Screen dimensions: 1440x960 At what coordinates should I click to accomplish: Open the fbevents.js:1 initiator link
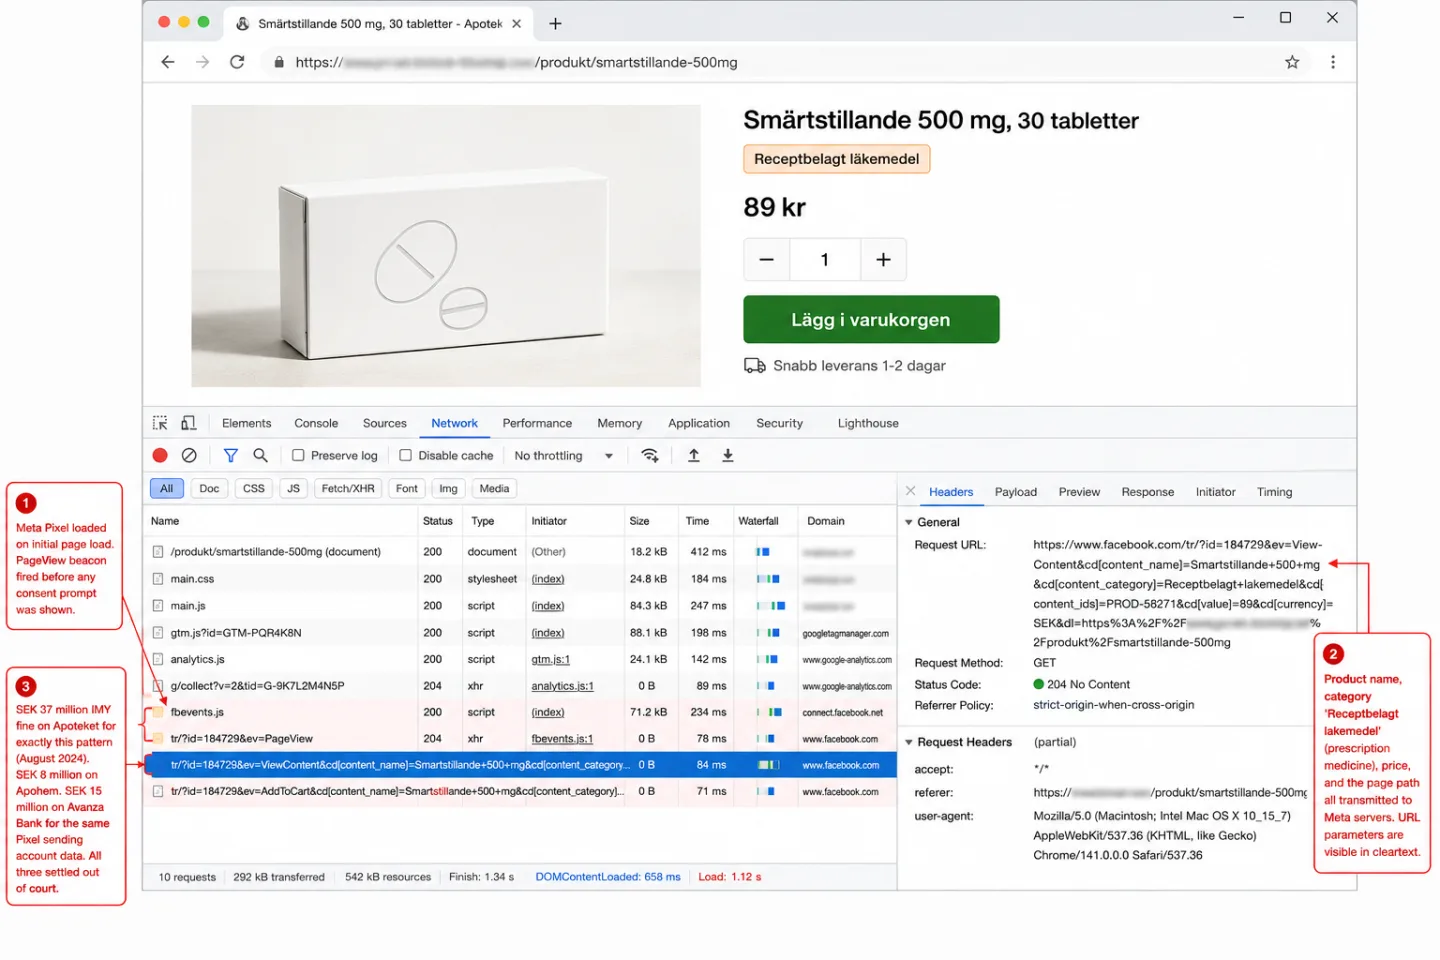pyautogui.click(x=562, y=739)
